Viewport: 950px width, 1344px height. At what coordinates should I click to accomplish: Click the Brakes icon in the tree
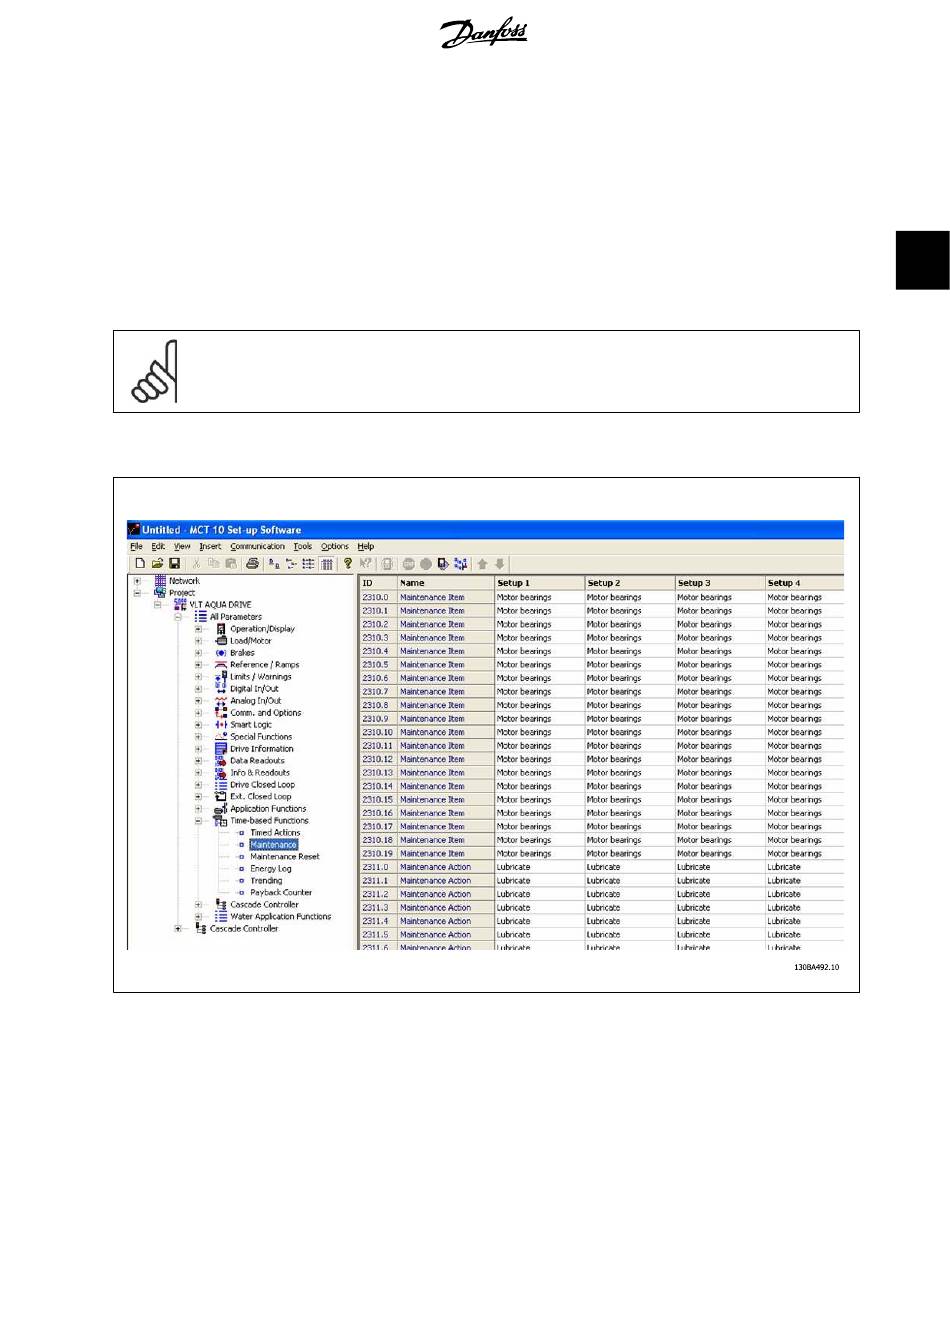tap(221, 653)
